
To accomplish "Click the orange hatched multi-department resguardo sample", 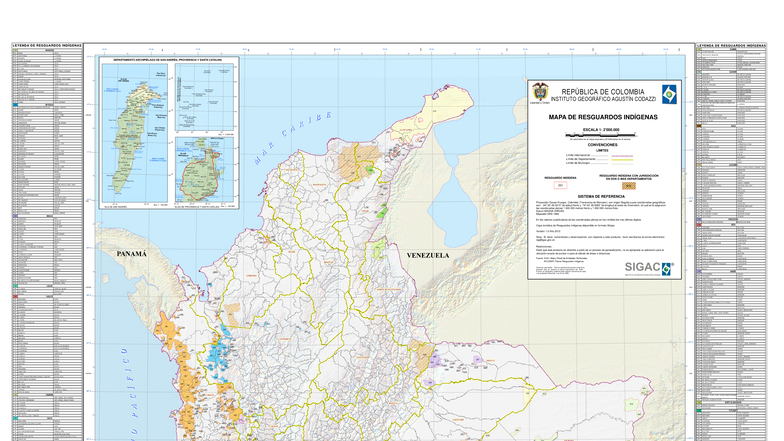I will [x=629, y=186].
